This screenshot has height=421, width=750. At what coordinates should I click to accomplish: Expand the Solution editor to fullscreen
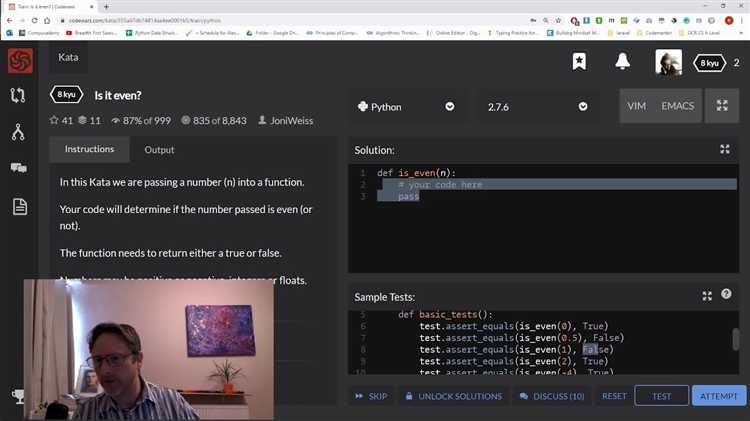click(725, 150)
